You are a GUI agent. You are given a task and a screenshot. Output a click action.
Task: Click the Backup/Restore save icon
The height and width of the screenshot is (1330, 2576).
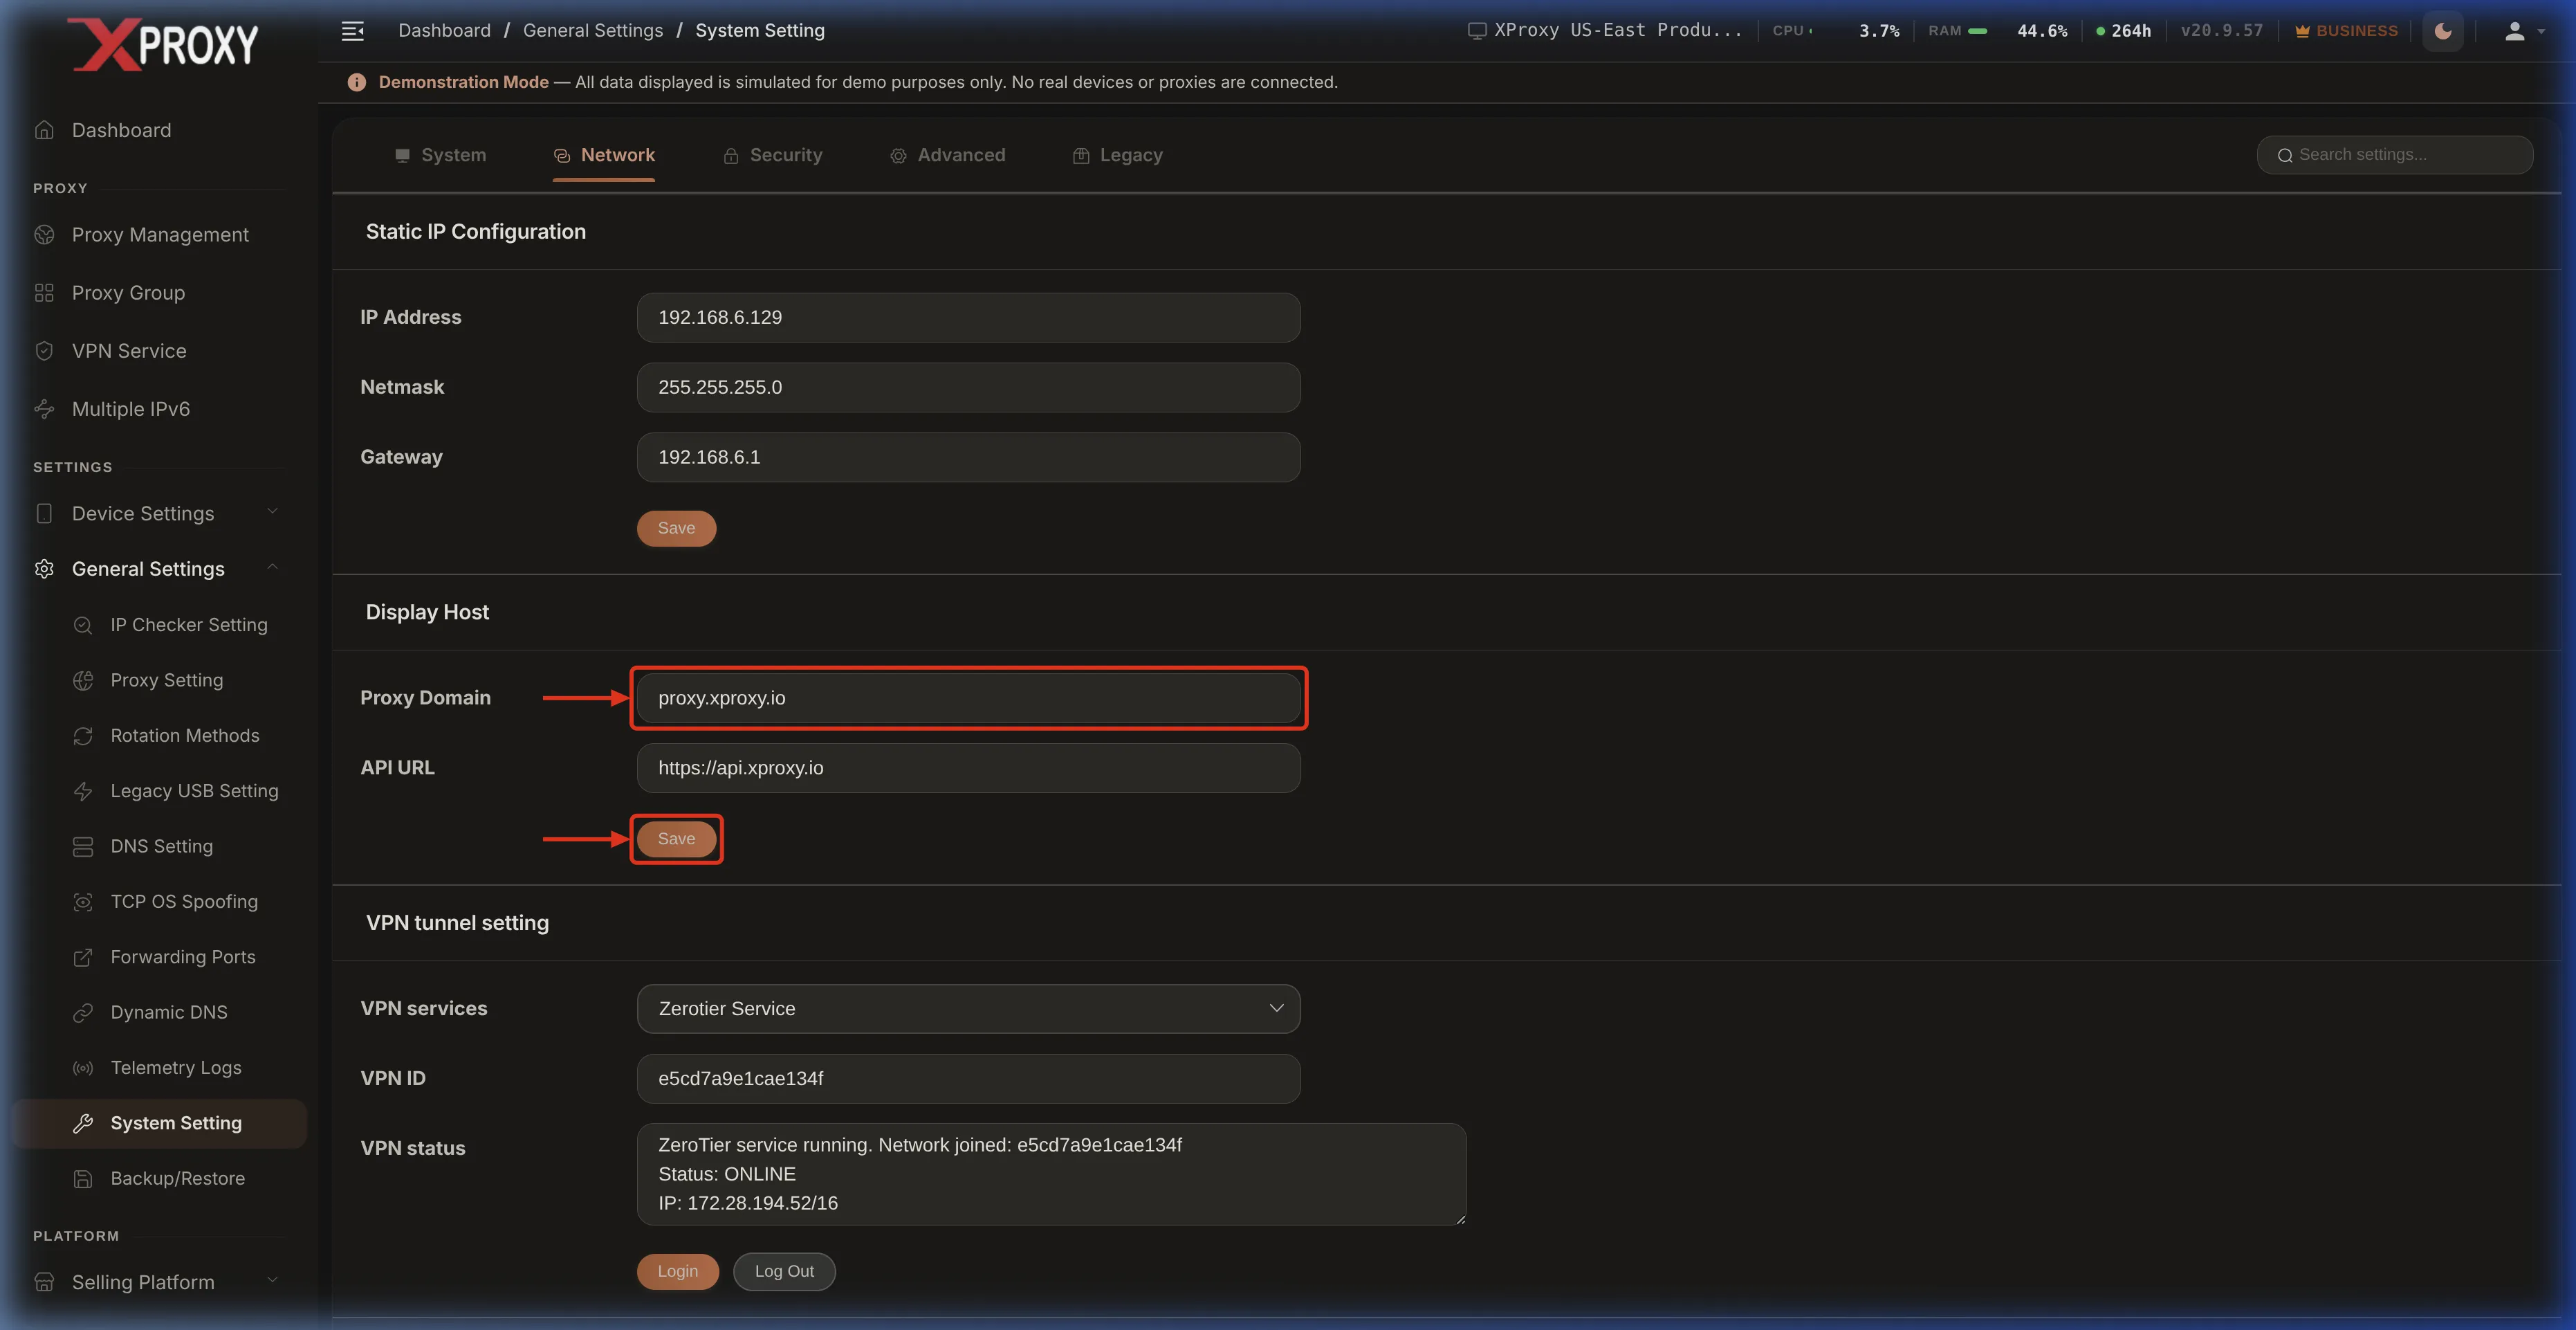click(83, 1179)
